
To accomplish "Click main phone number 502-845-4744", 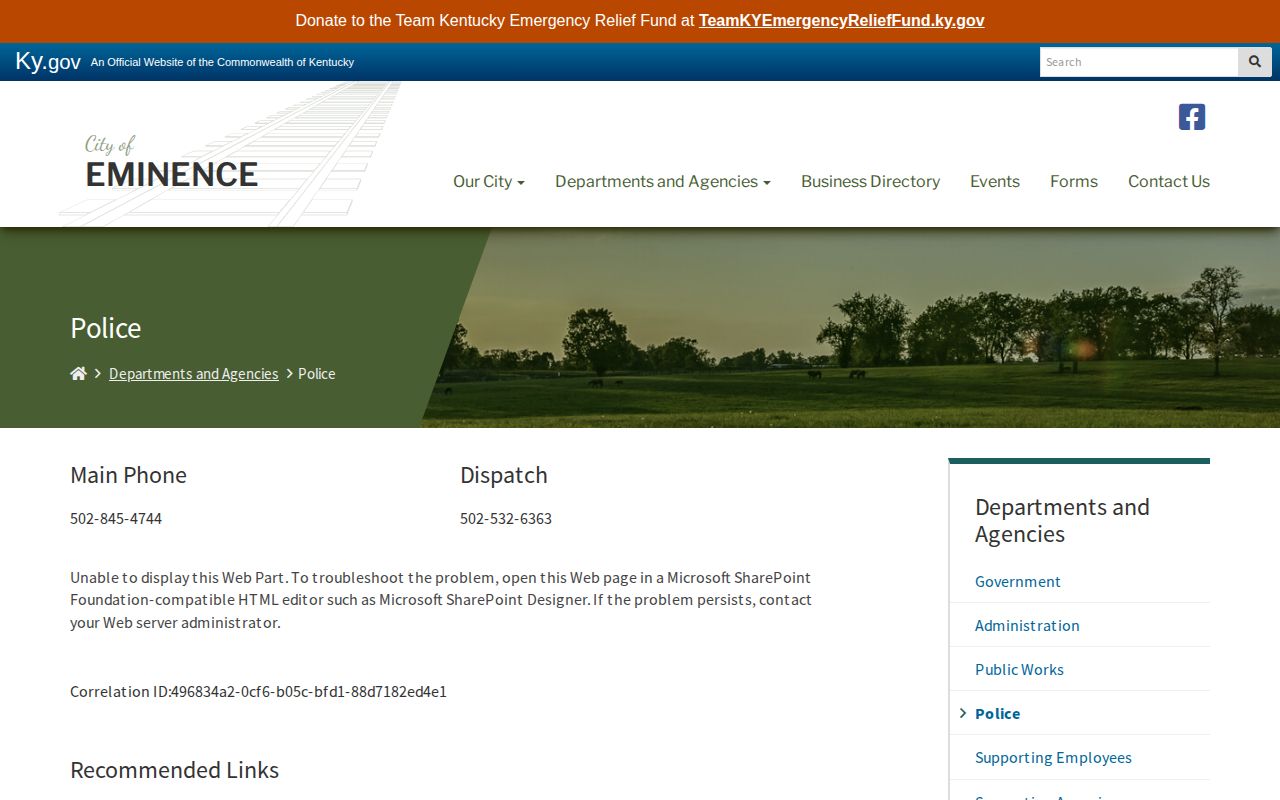I will tap(116, 518).
